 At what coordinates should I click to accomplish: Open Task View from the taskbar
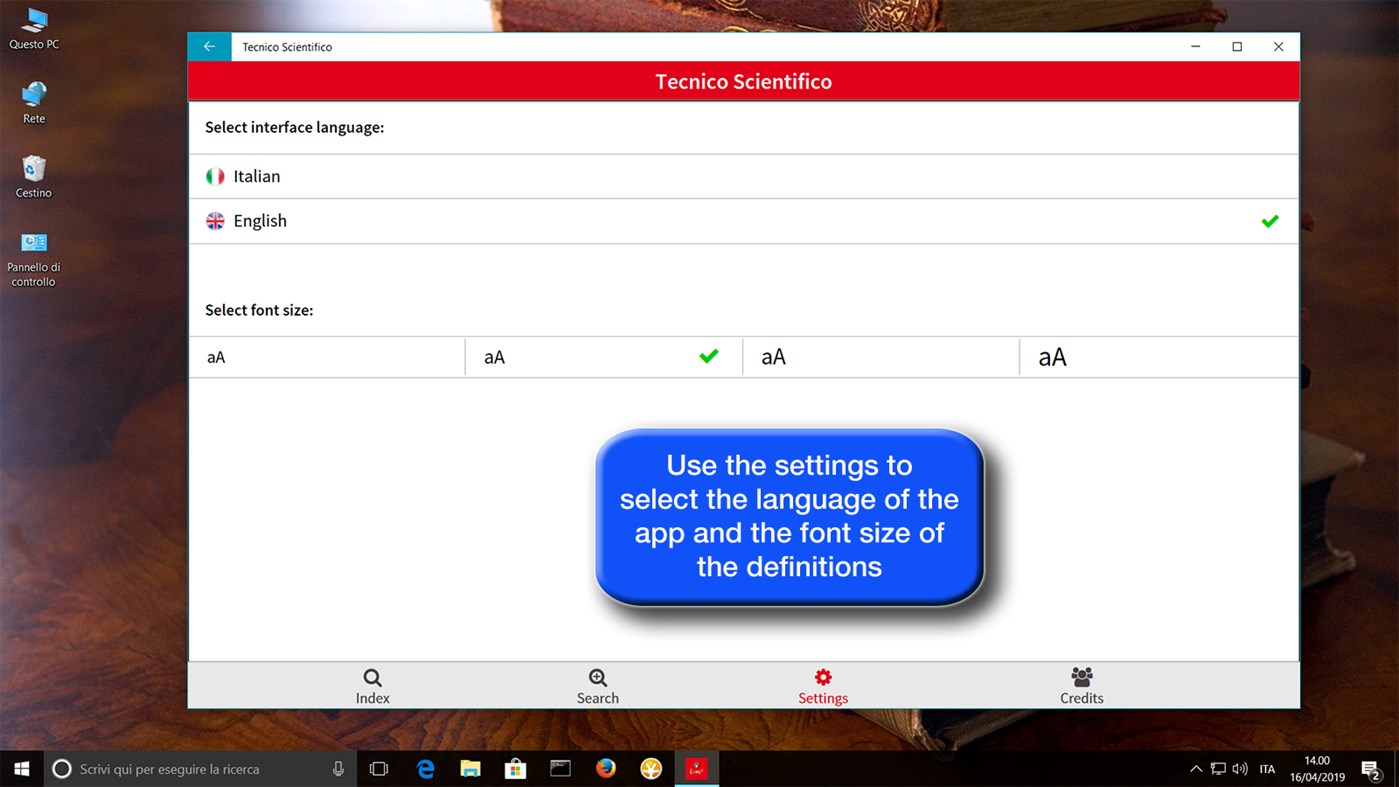point(378,768)
